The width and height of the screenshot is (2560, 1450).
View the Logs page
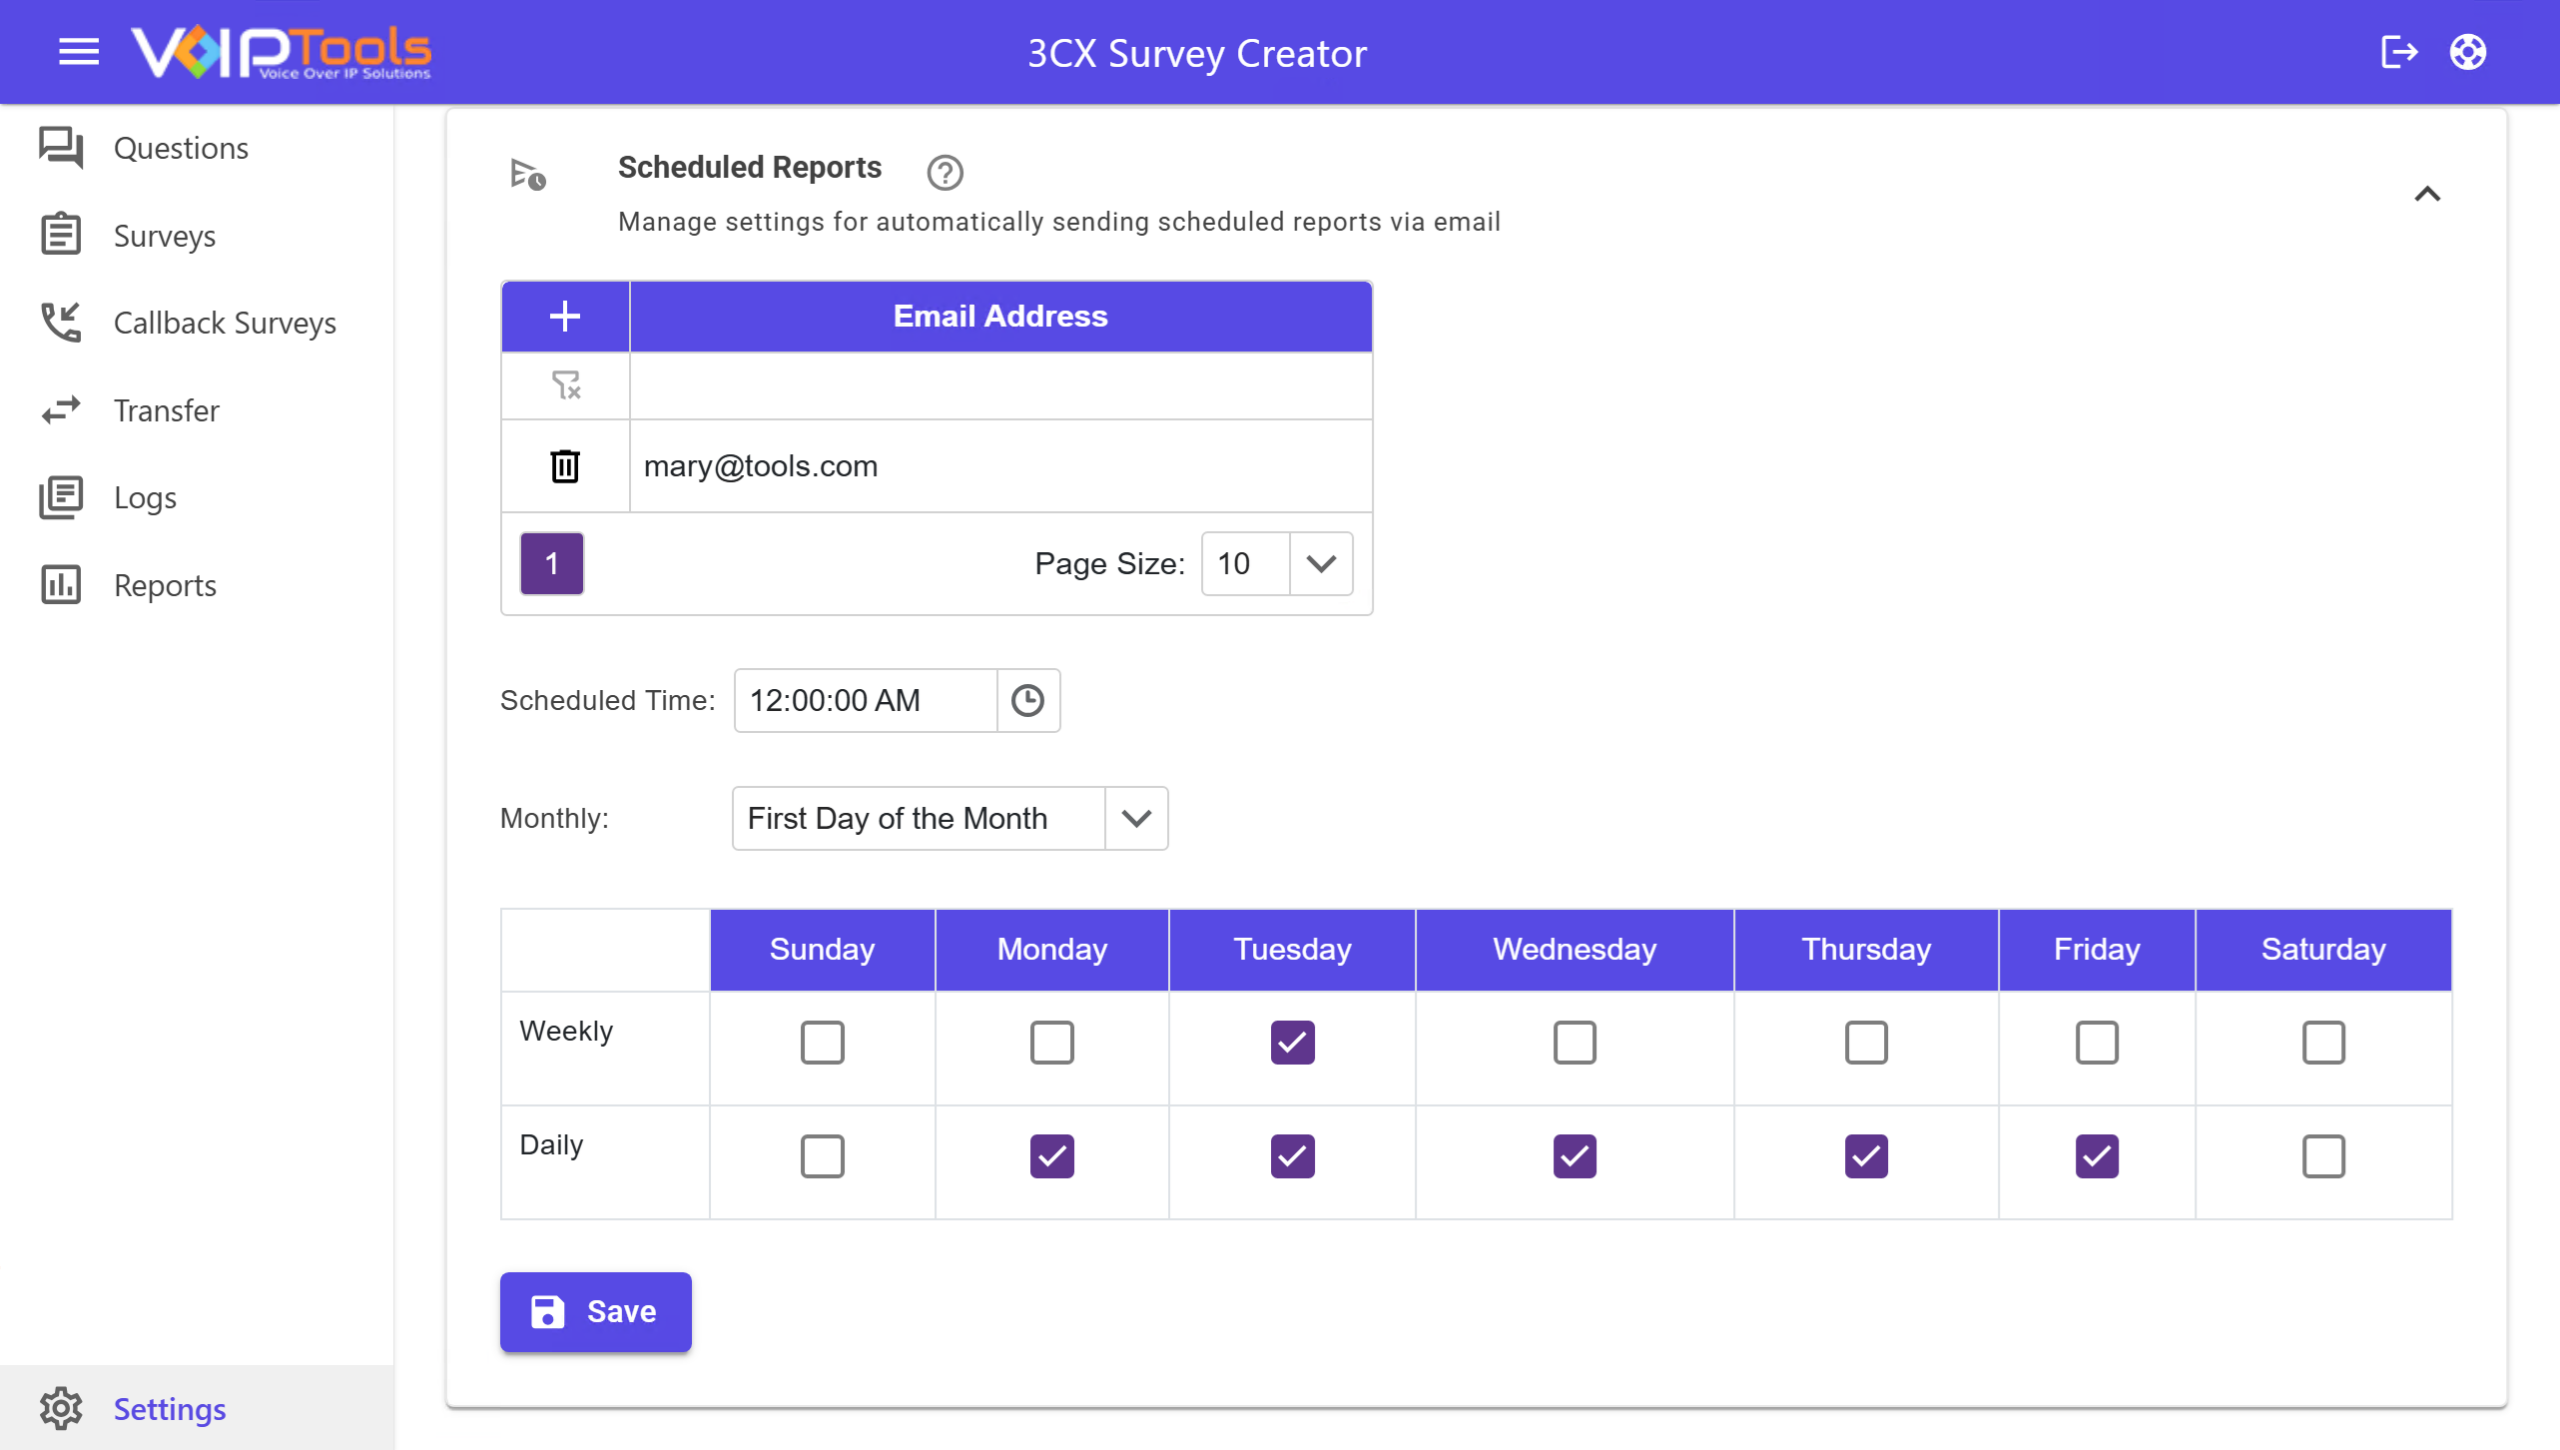tap(145, 498)
